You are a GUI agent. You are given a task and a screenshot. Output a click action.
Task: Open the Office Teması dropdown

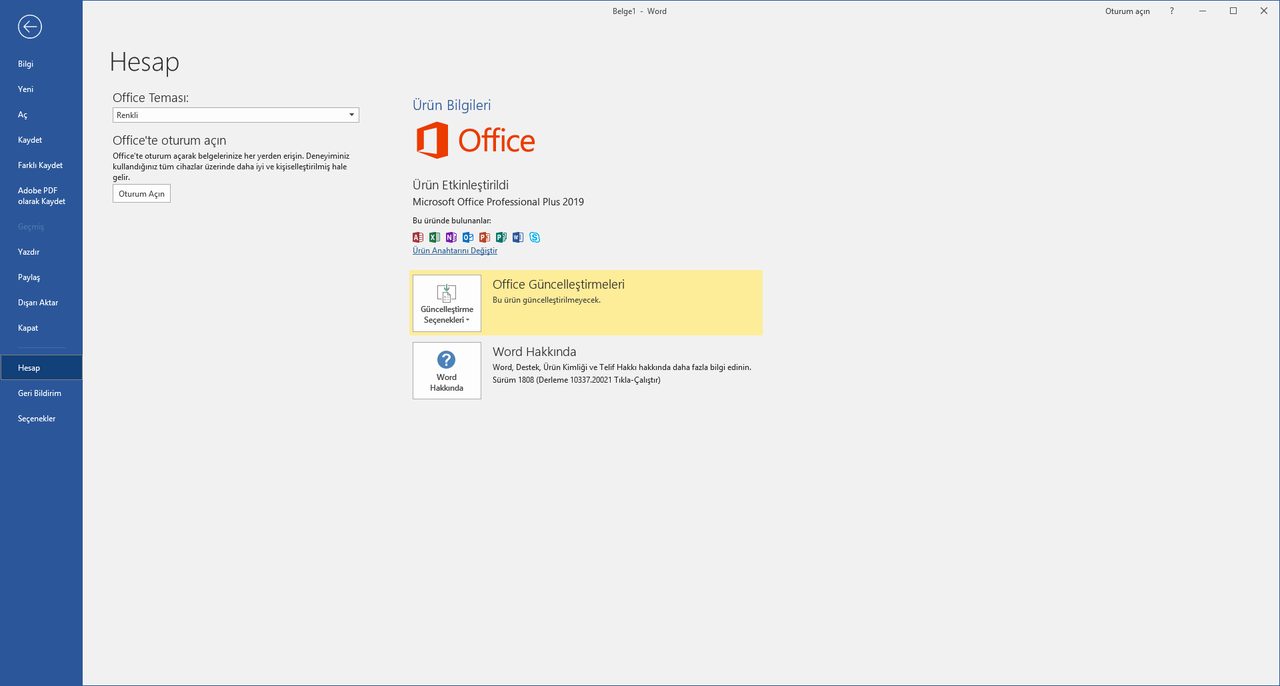click(x=236, y=115)
